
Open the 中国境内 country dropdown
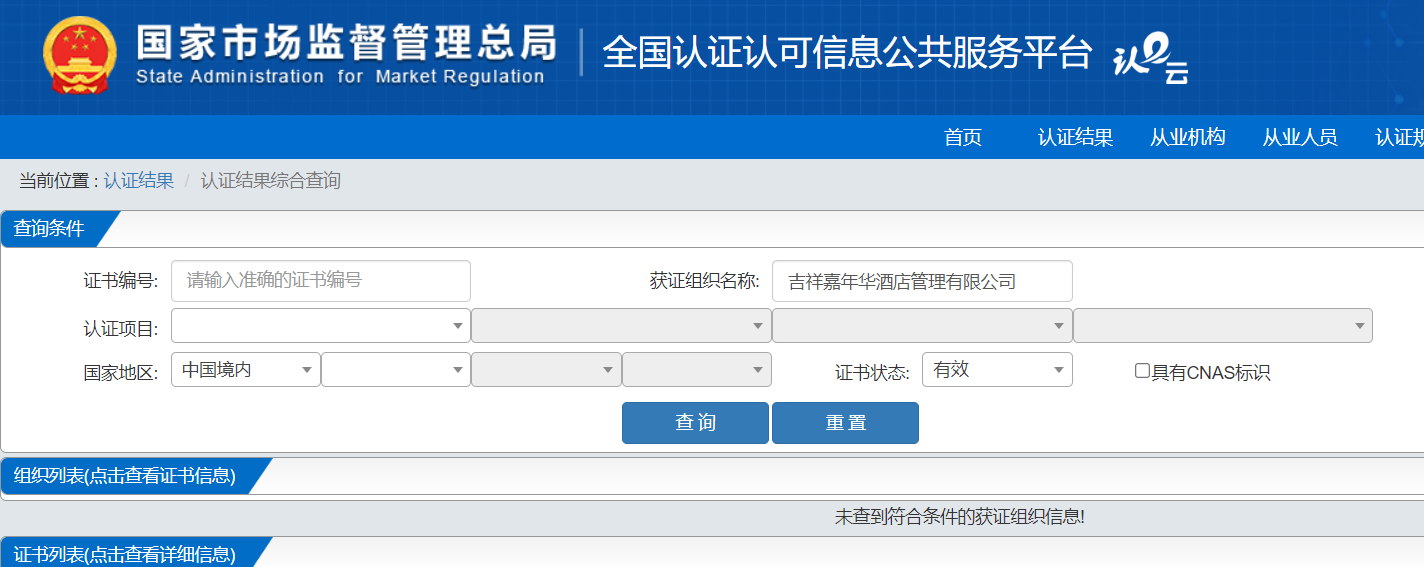[x=246, y=369]
